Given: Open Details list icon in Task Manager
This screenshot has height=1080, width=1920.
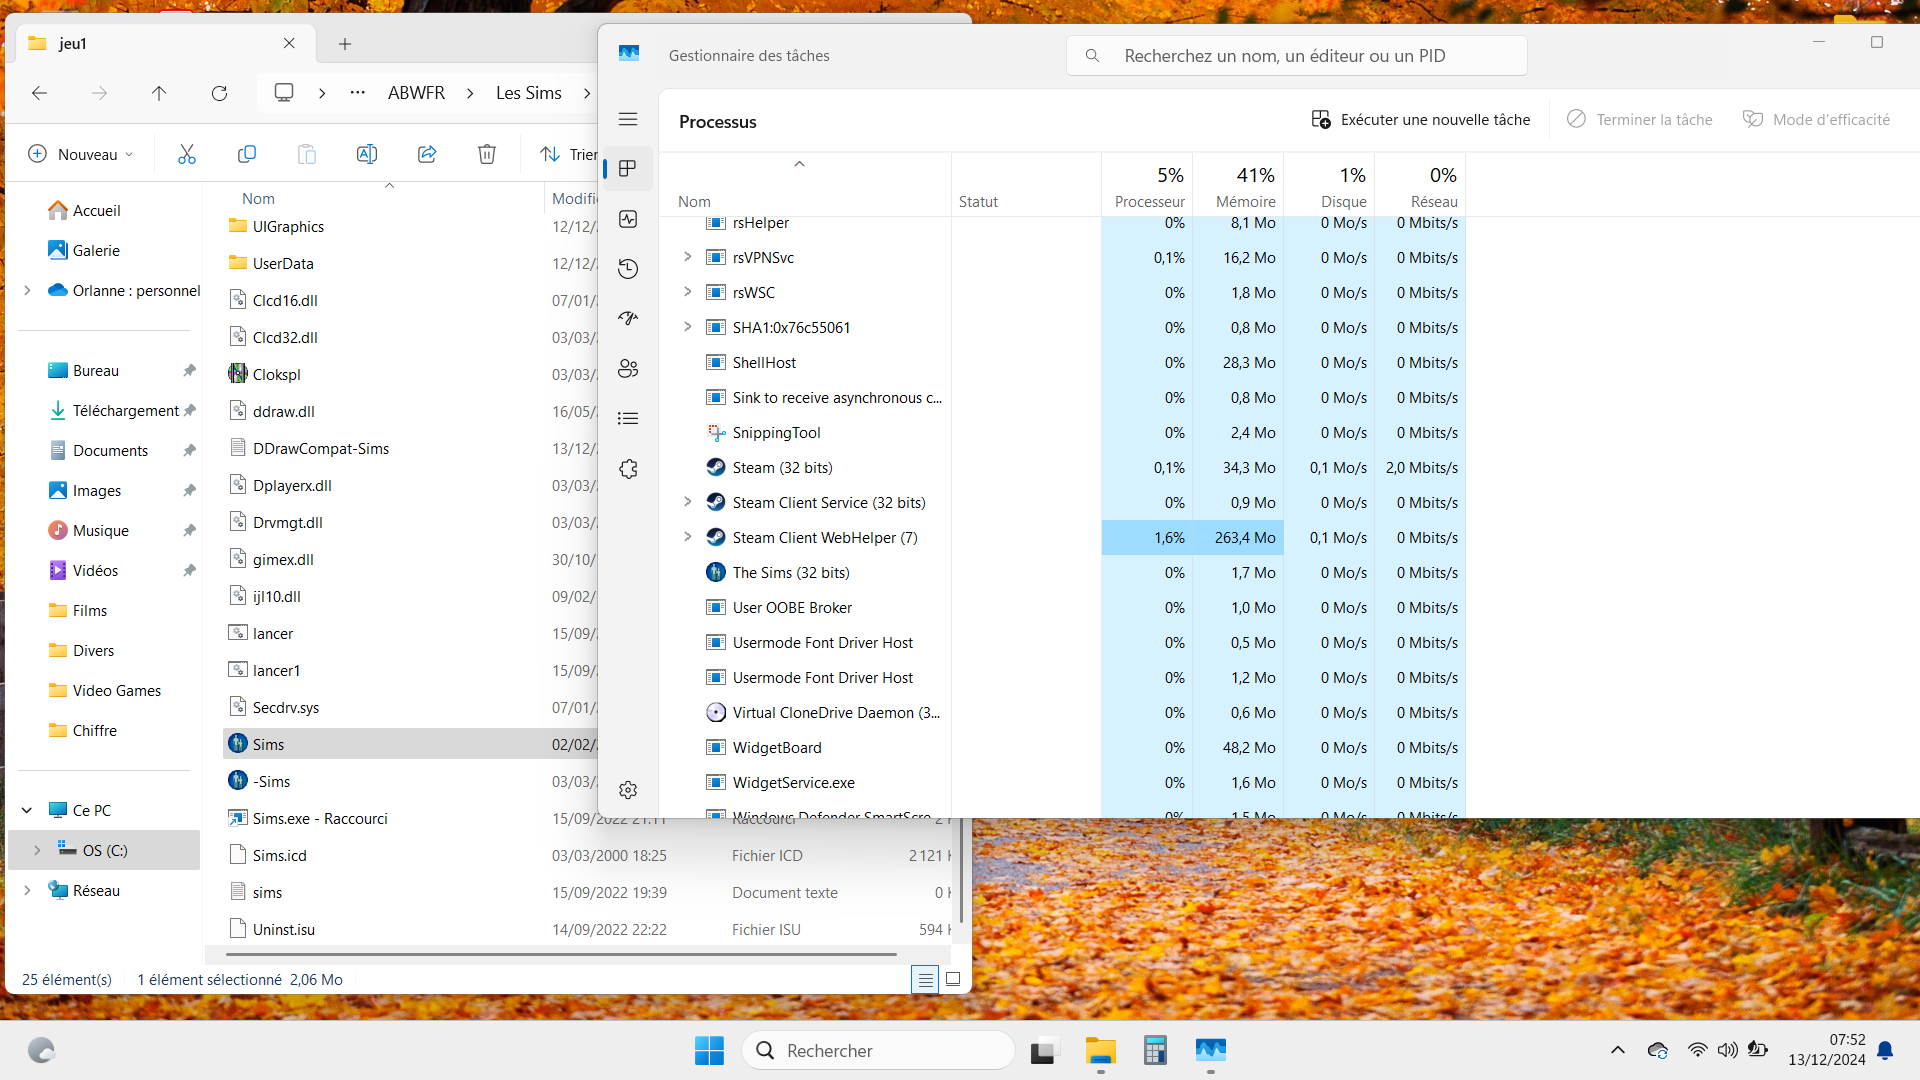Looking at the screenshot, I should pos(628,419).
